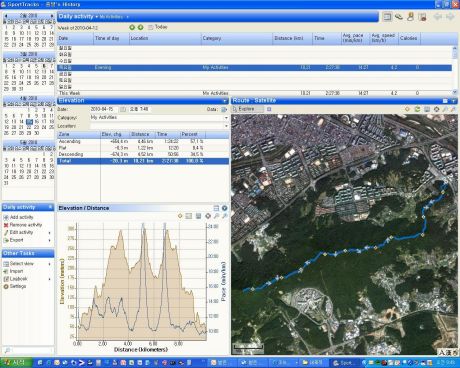Open the Elevation panel header dropdown
Viewport: 460px width, 368px height.
(225, 101)
